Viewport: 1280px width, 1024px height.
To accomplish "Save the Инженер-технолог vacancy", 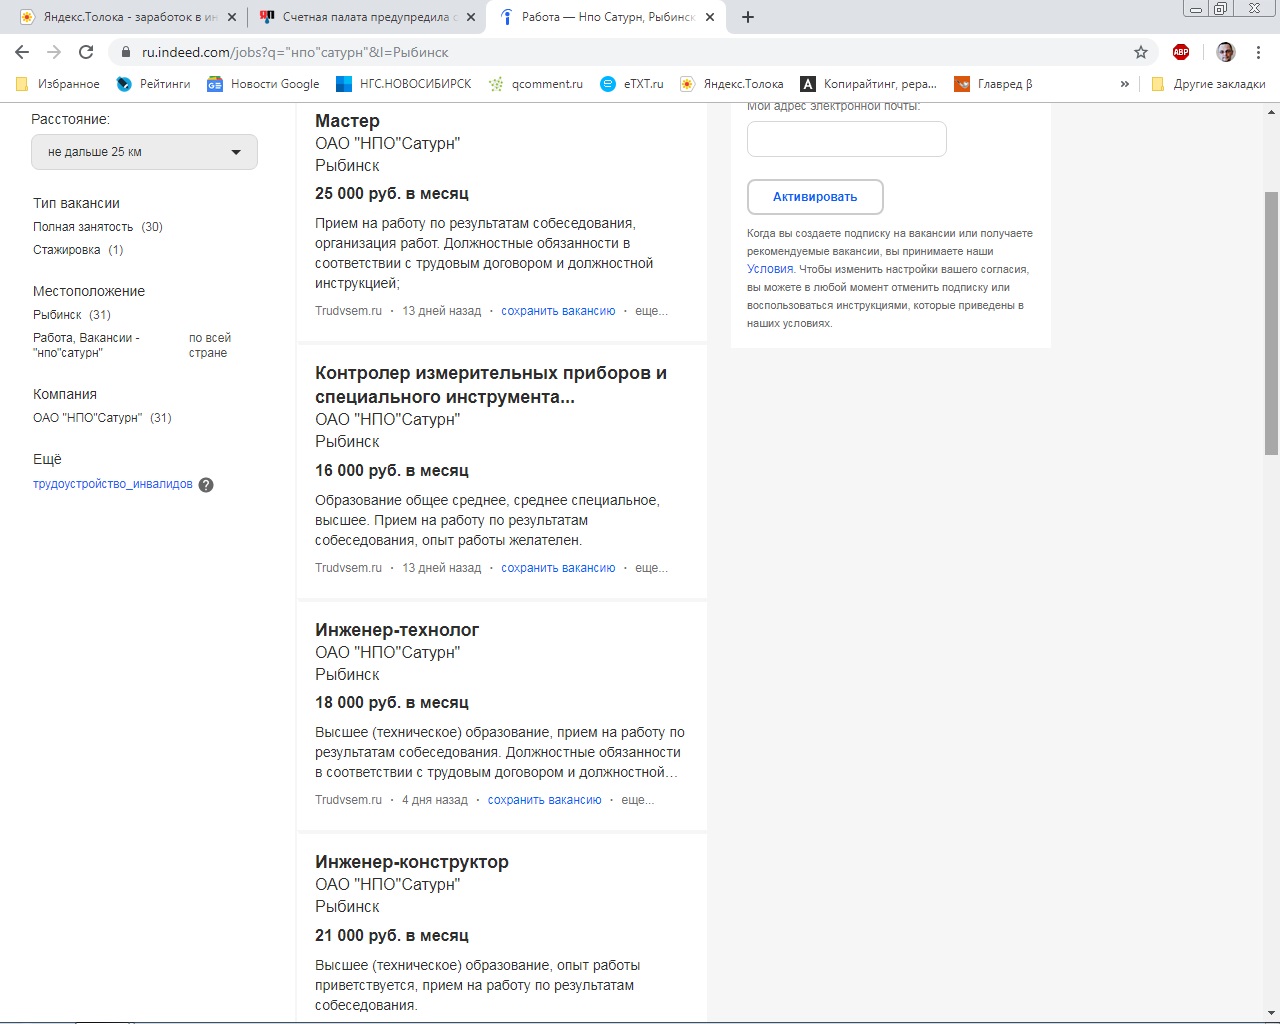I will tap(545, 800).
